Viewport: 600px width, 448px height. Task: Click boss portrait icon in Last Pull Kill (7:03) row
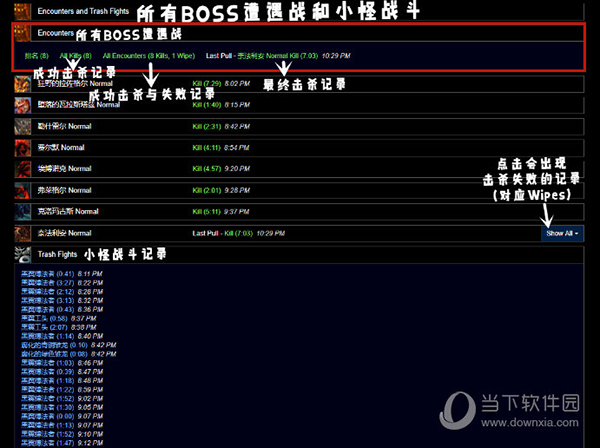pyautogui.click(x=22, y=233)
